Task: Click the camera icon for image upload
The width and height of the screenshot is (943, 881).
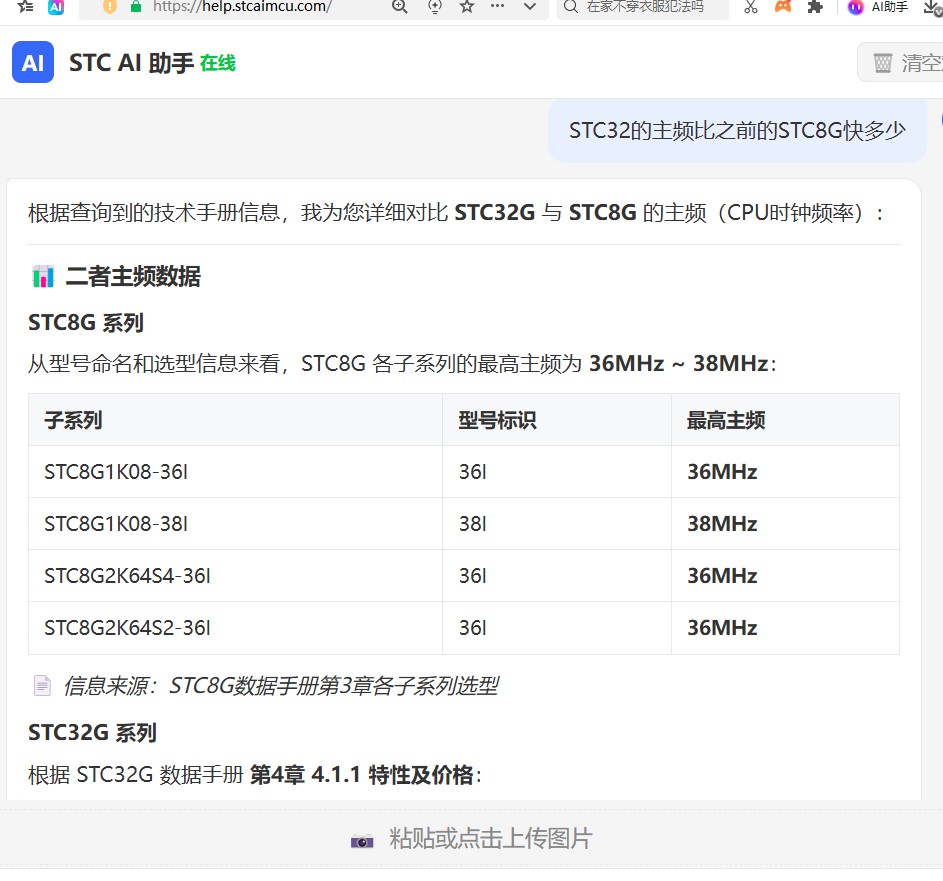Action: [x=362, y=840]
